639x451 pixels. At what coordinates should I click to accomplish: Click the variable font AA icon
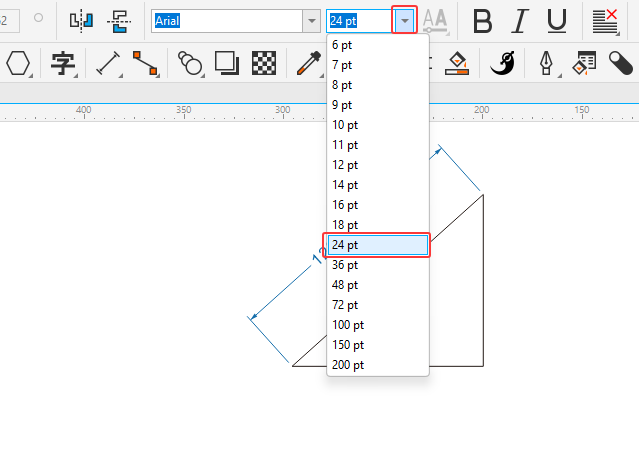point(435,21)
